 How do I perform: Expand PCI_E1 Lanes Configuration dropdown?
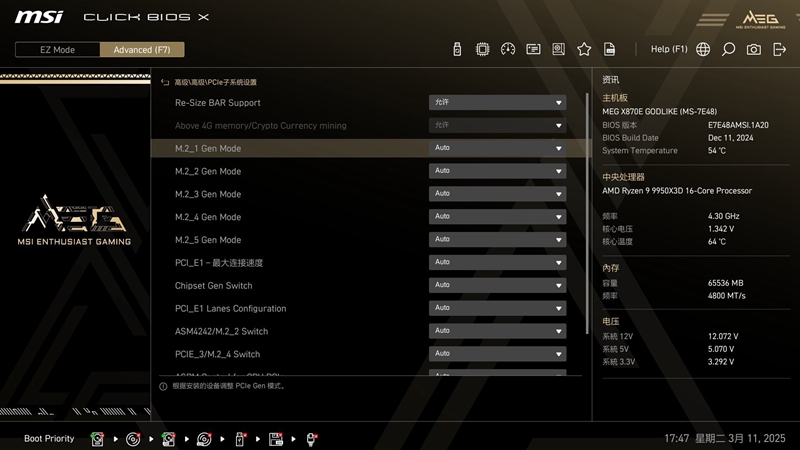pos(497,308)
